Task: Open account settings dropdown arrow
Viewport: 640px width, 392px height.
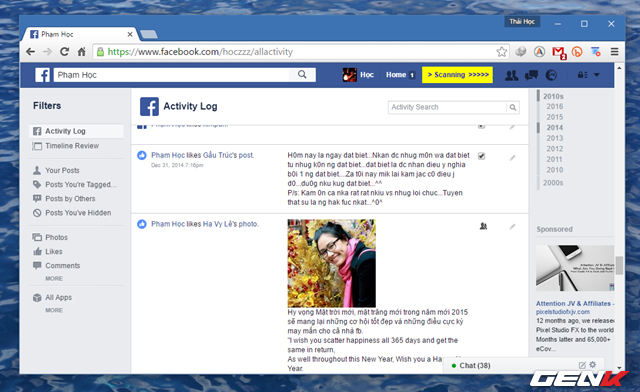Action: pos(597,75)
